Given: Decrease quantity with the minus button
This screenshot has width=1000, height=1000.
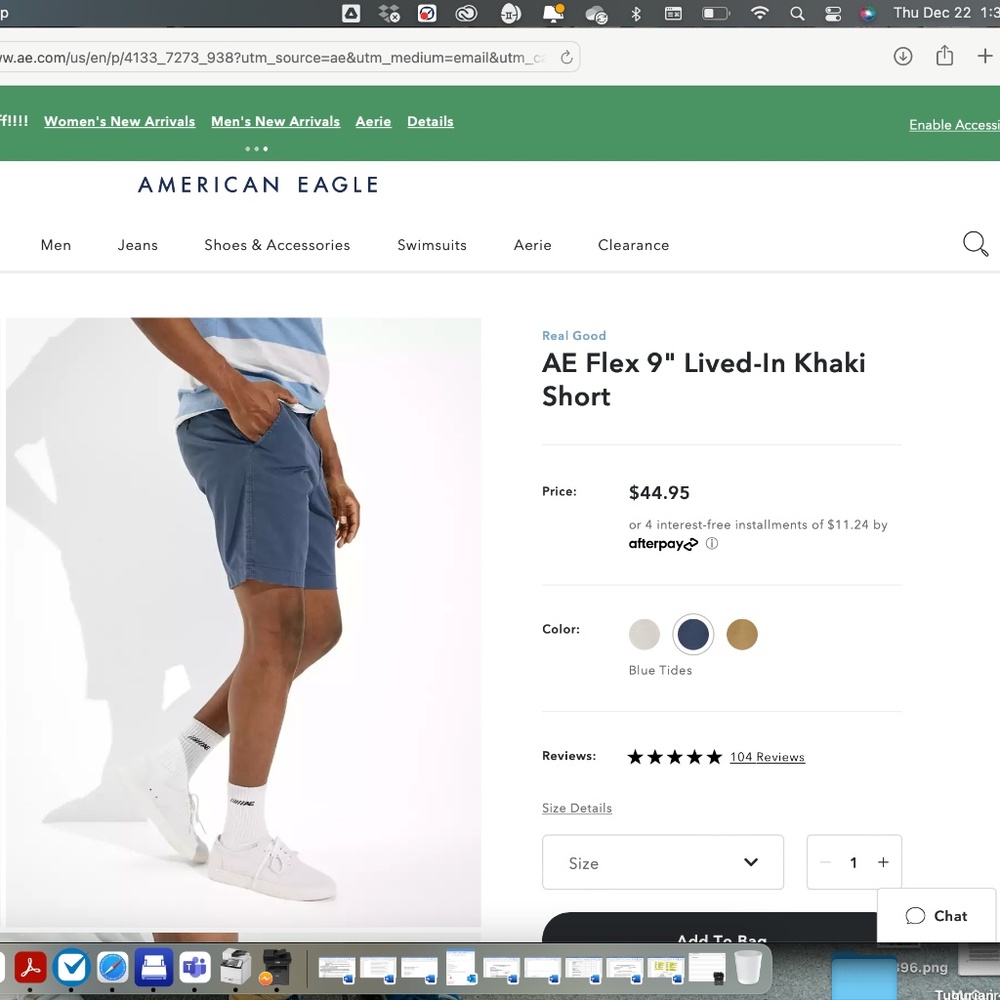Looking at the screenshot, I should [x=825, y=862].
